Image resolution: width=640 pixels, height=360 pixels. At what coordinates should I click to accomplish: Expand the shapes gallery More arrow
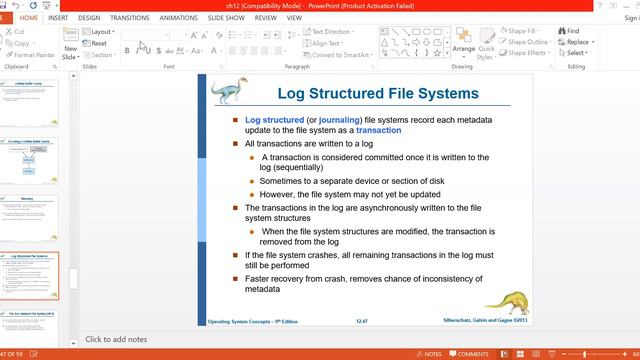[447, 53]
